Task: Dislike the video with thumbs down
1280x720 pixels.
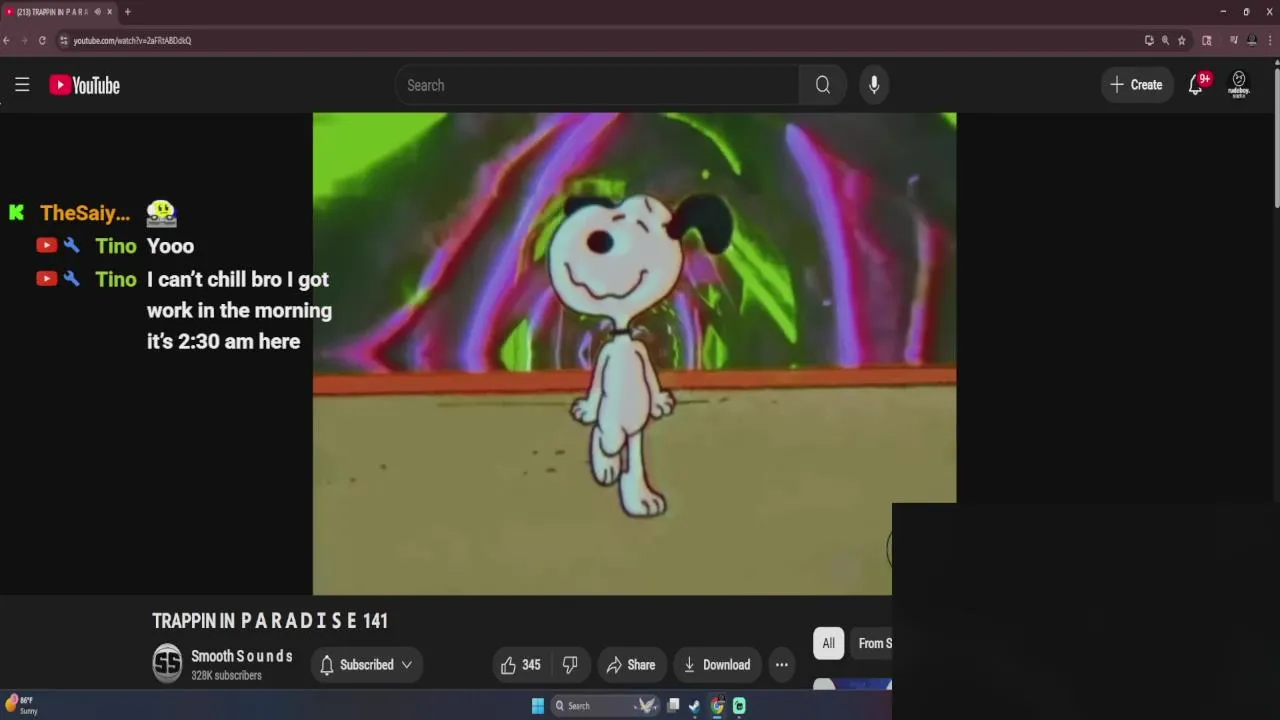Action: point(570,665)
